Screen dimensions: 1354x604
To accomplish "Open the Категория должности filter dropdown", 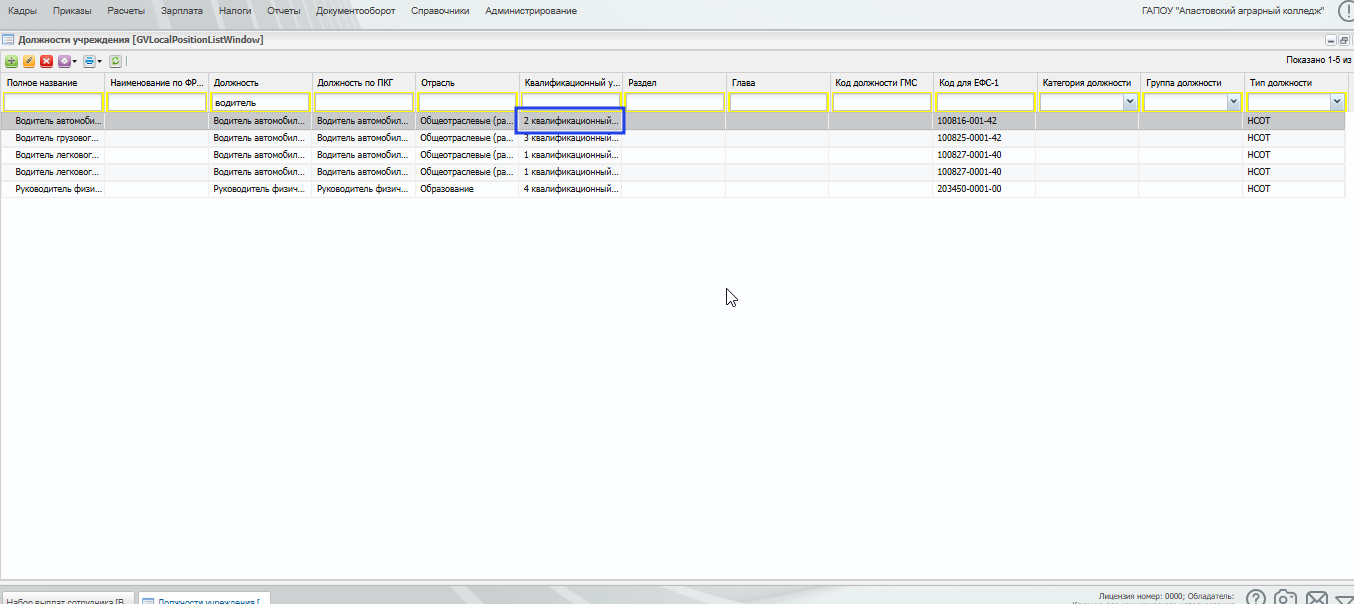I will click(1130, 102).
